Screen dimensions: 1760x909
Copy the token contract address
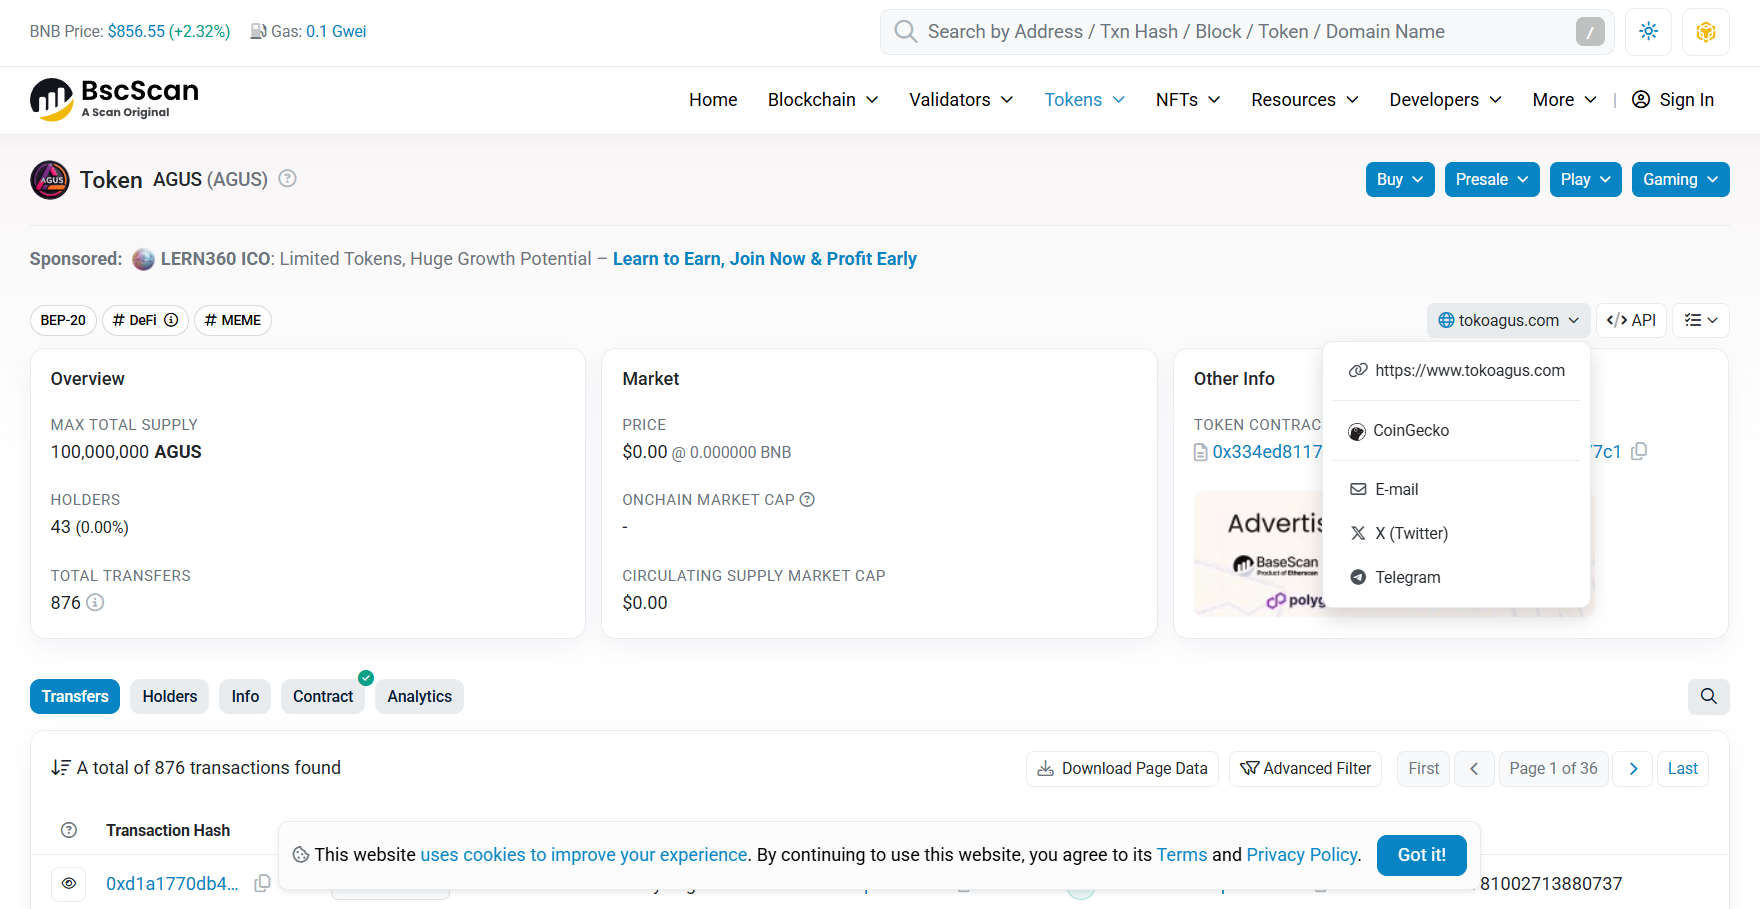point(1639,452)
